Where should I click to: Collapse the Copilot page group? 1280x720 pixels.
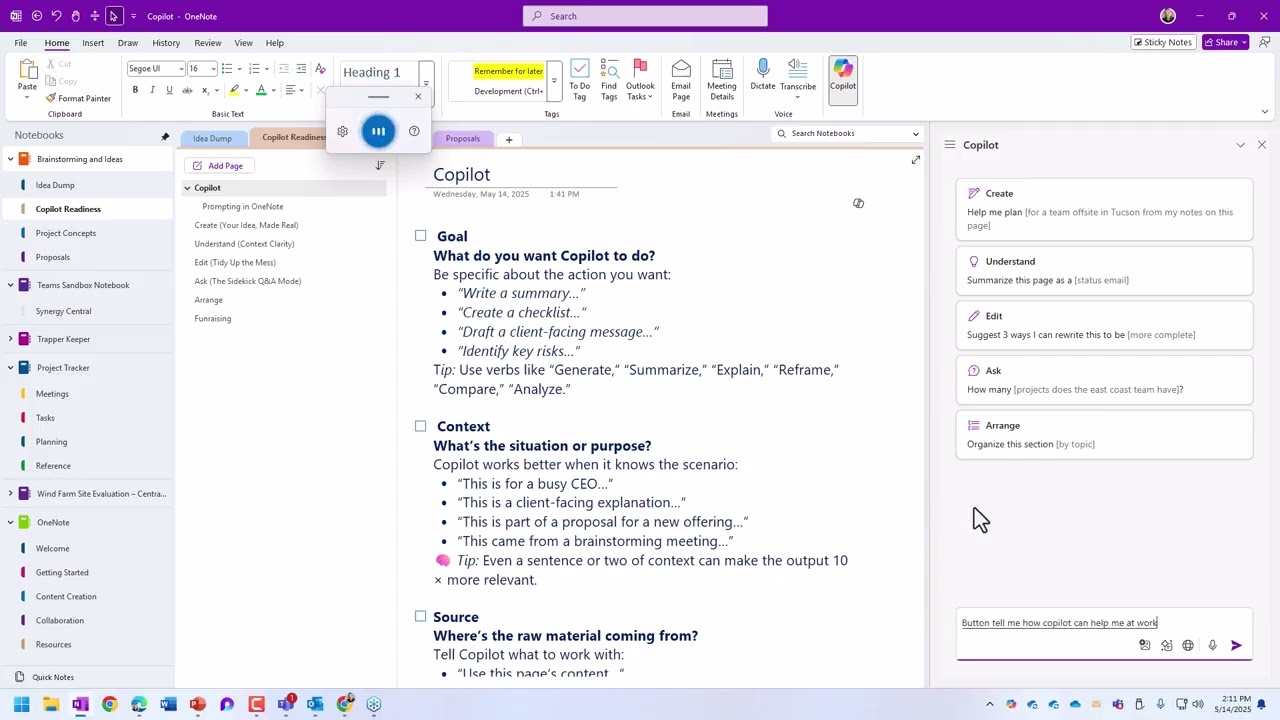pos(187,188)
